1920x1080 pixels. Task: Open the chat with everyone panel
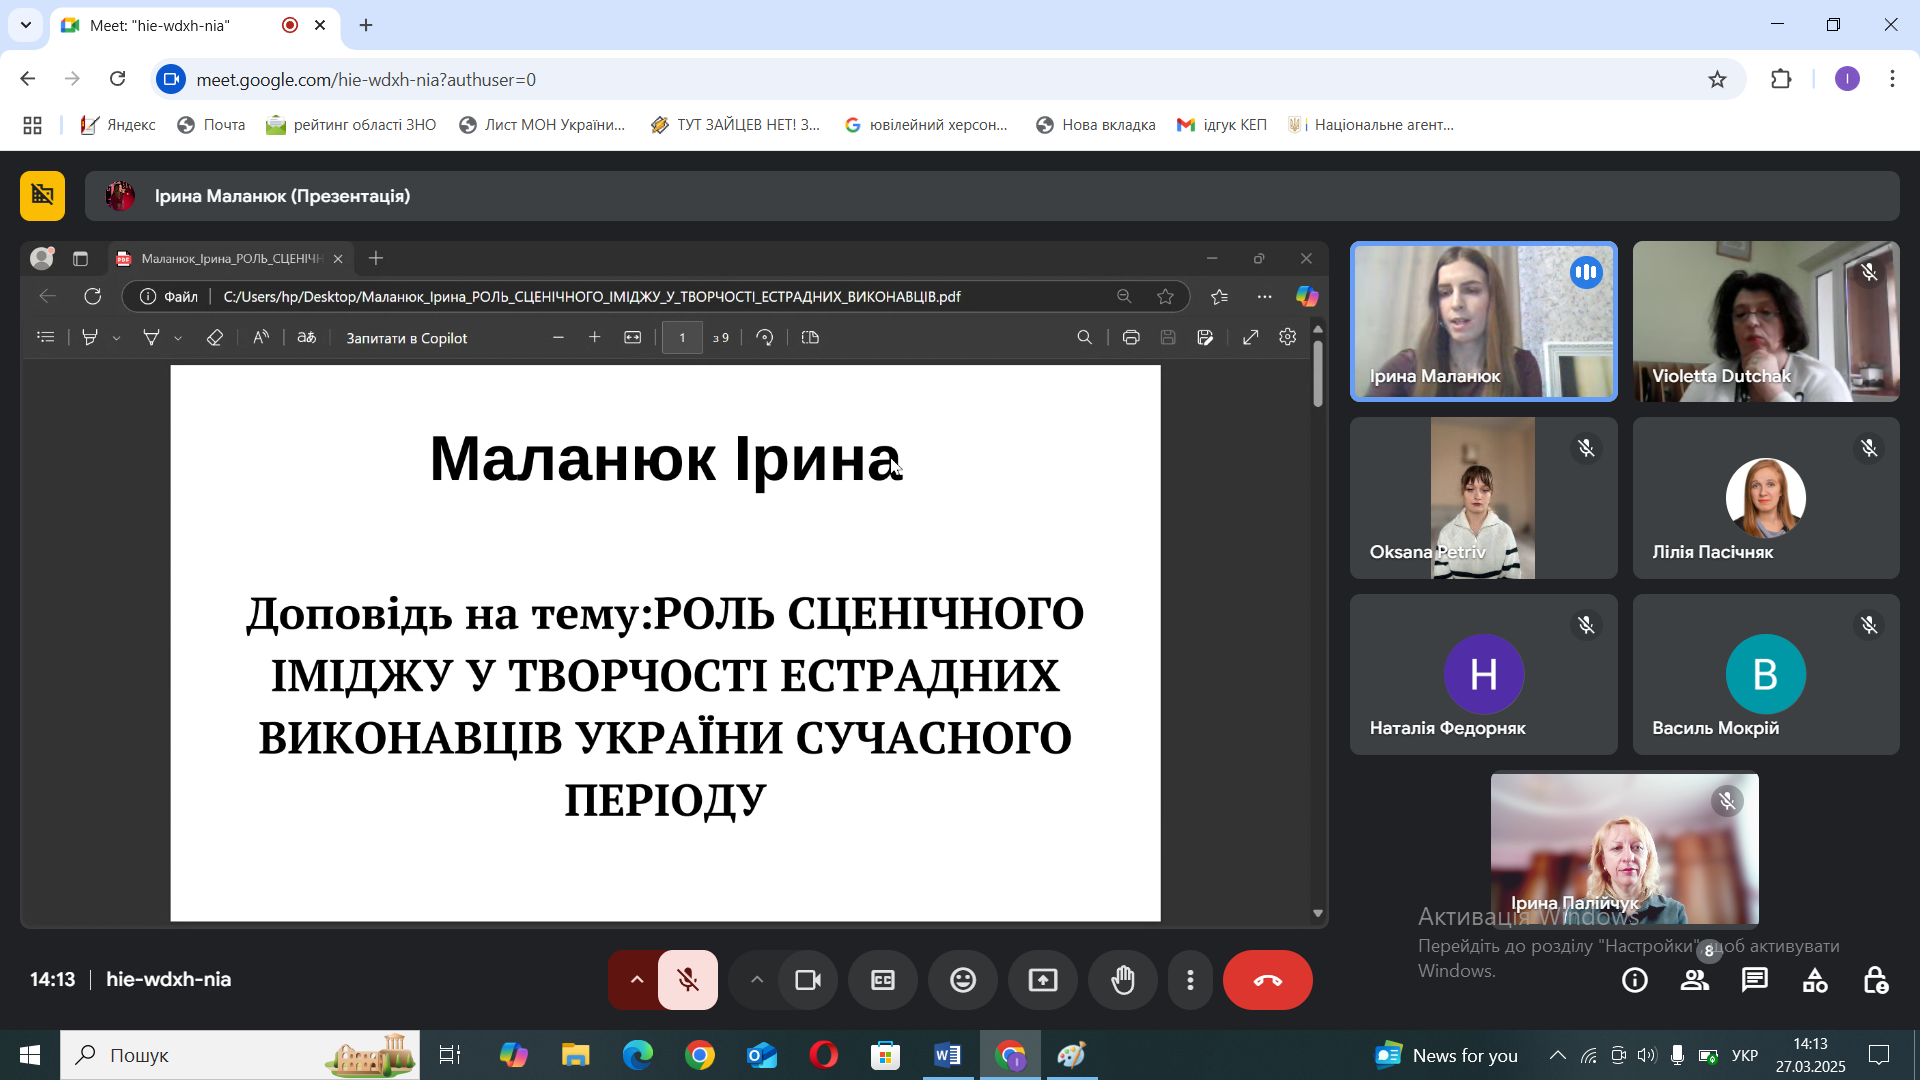click(x=1755, y=980)
